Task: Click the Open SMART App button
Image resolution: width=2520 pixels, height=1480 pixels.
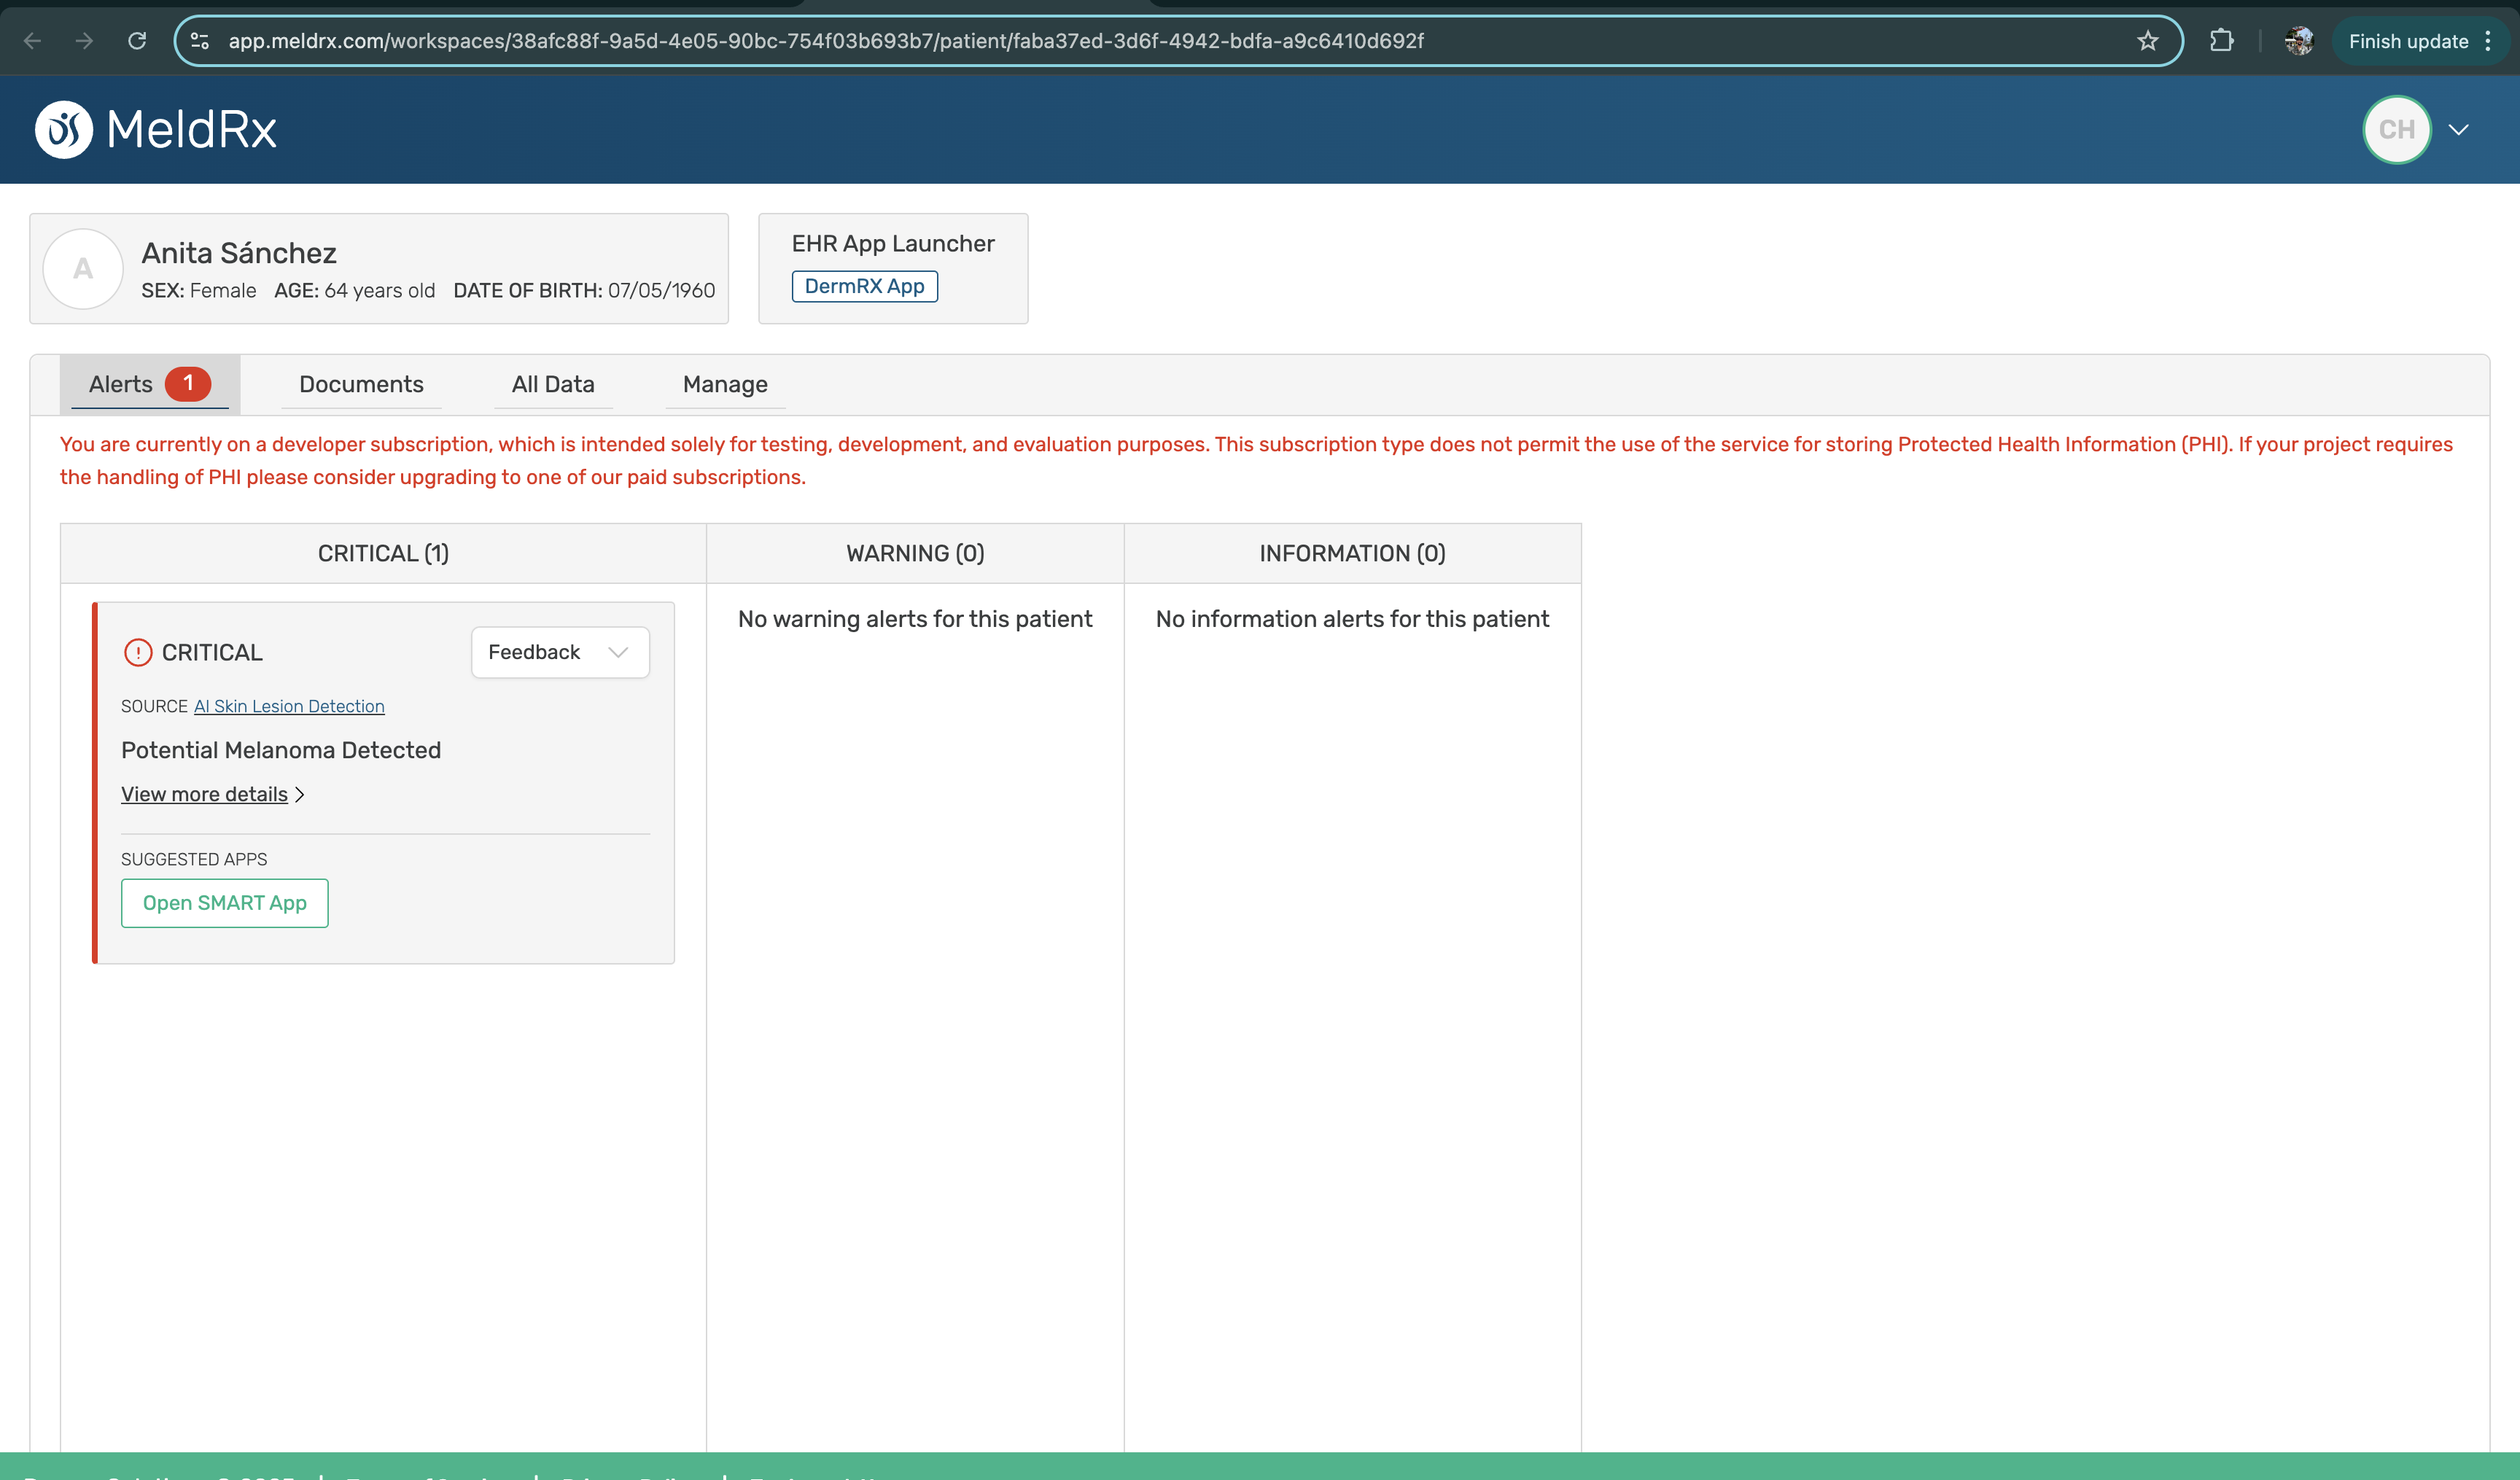Action: [x=225, y=903]
